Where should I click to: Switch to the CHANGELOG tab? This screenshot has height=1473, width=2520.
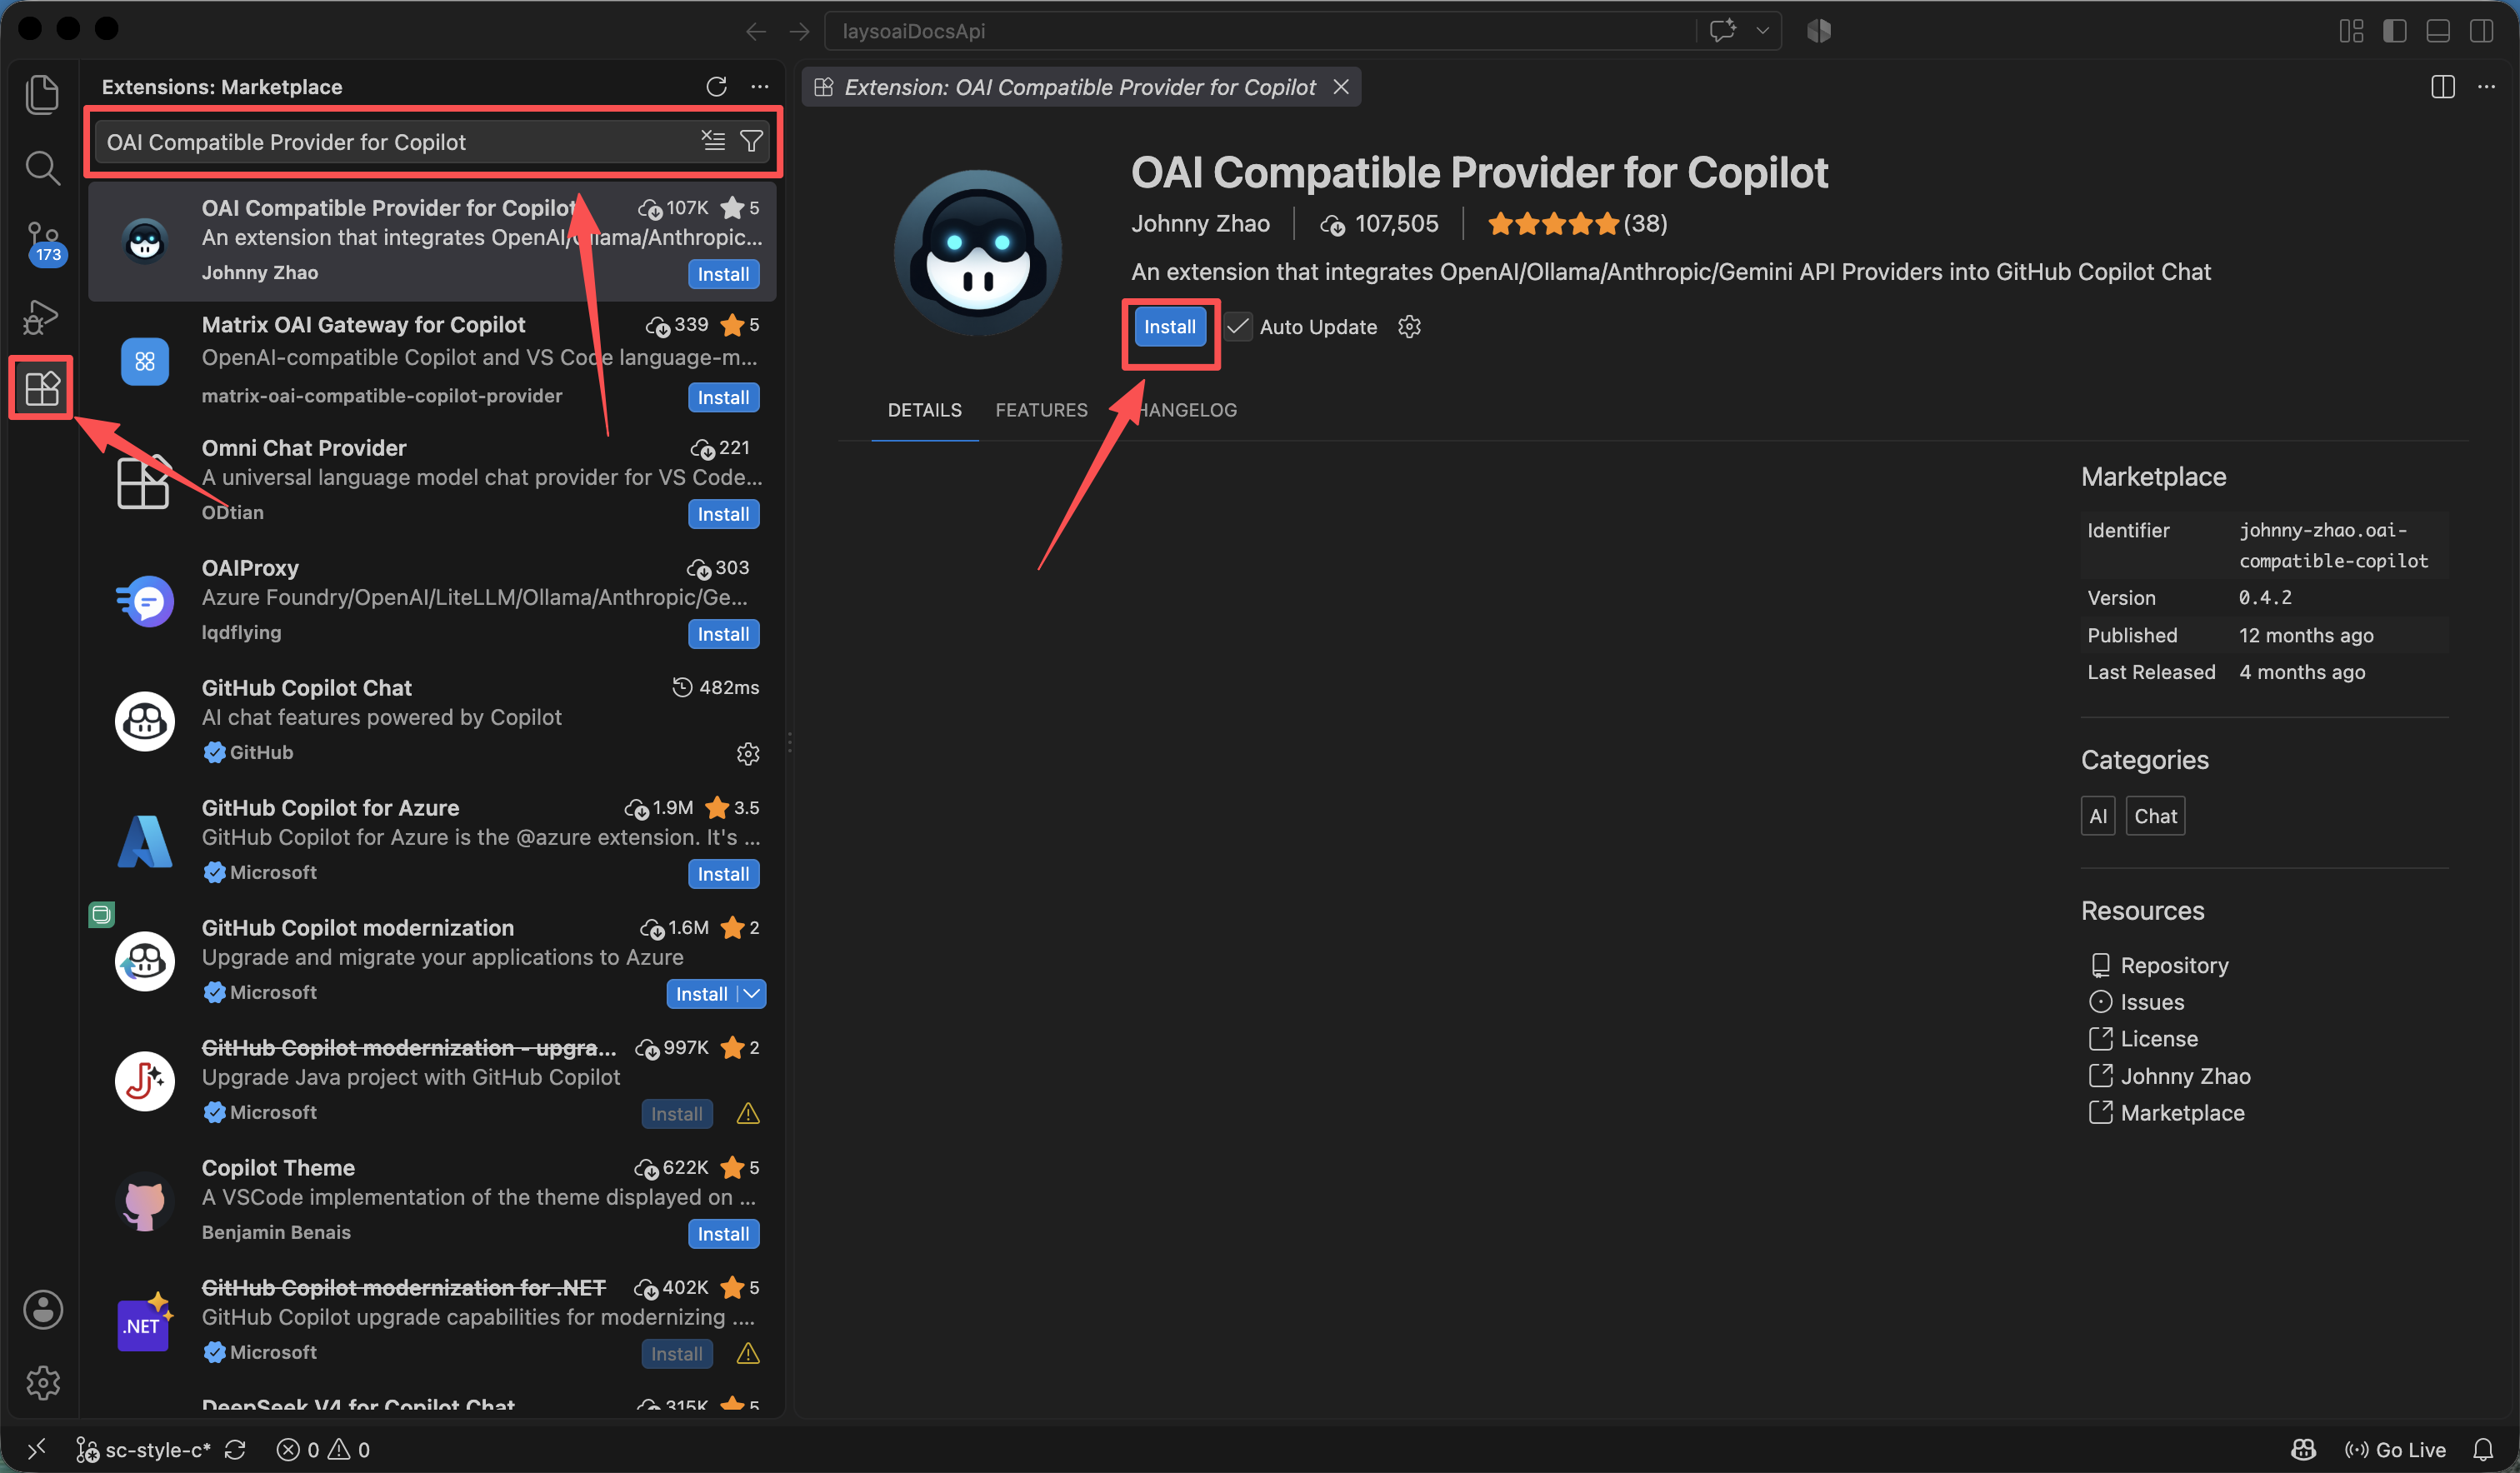(x=1178, y=410)
